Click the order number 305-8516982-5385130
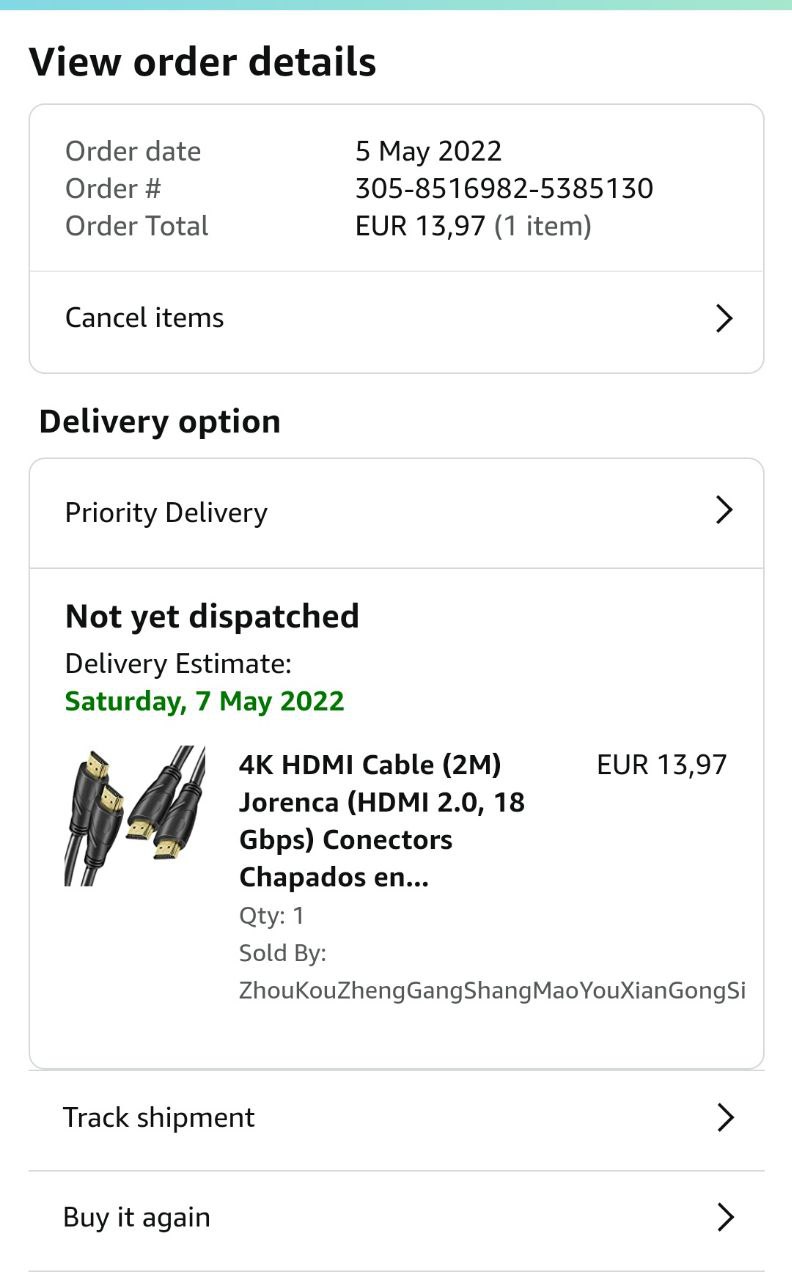The height and width of the screenshot is (1280, 792). tap(504, 188)
